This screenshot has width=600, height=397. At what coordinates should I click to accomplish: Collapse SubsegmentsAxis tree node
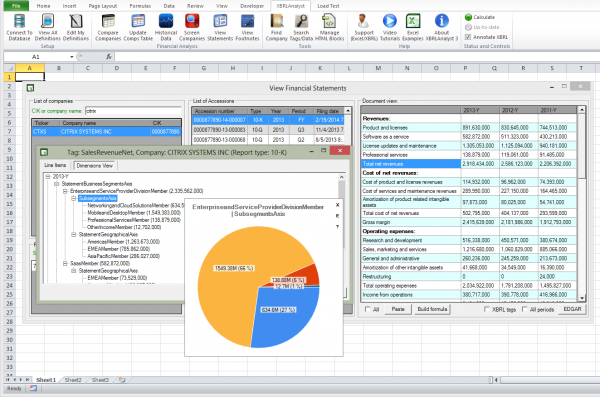click(73, 198)
